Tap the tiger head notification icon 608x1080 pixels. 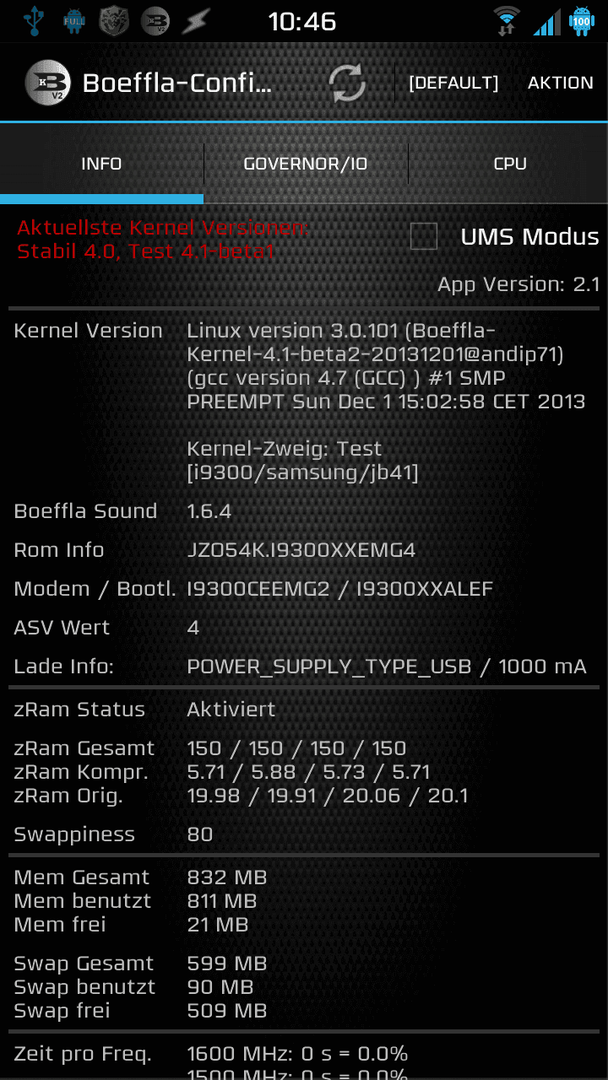[x=114, y=21]
